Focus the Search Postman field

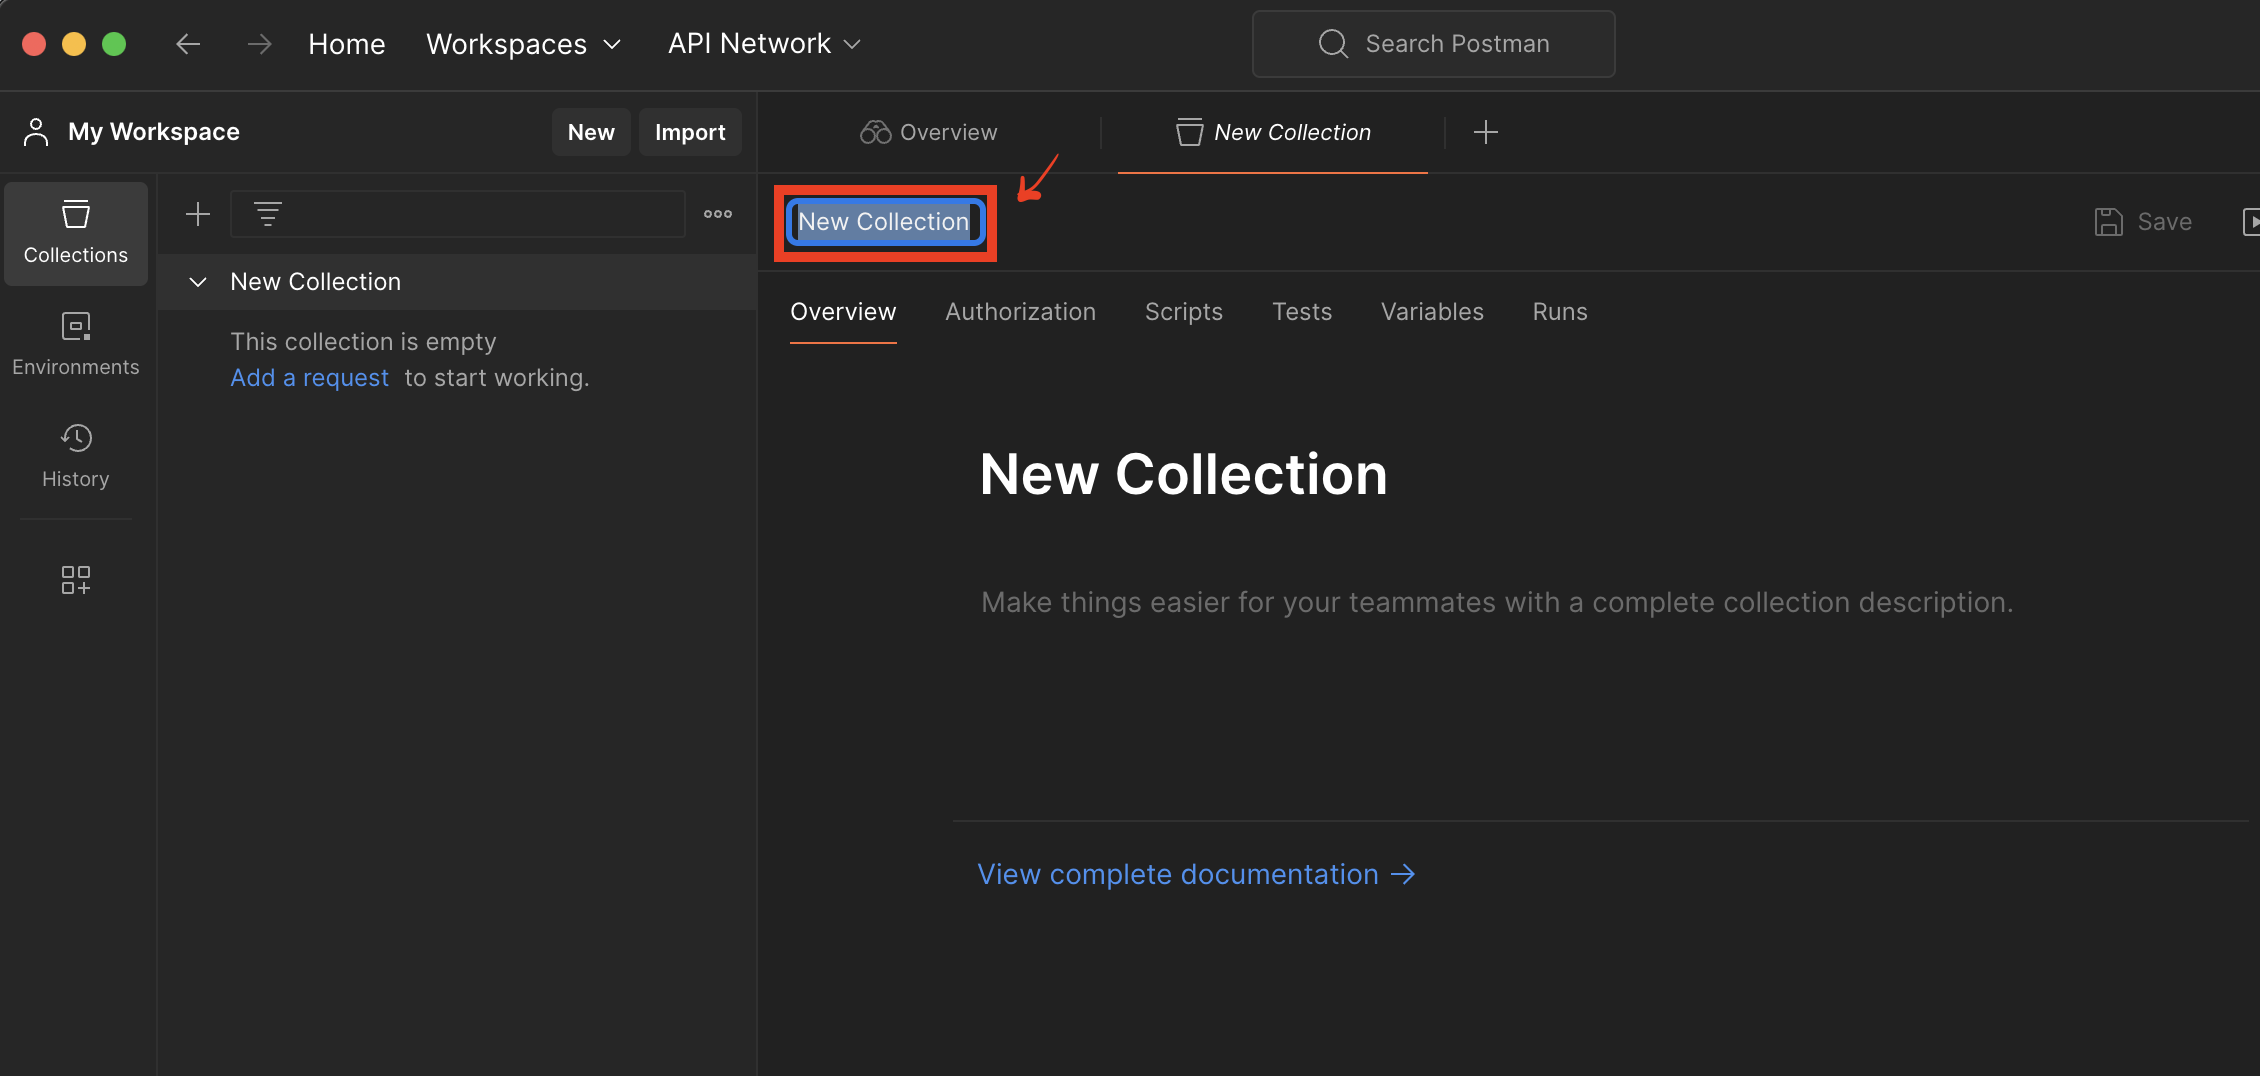[1433, 44]
